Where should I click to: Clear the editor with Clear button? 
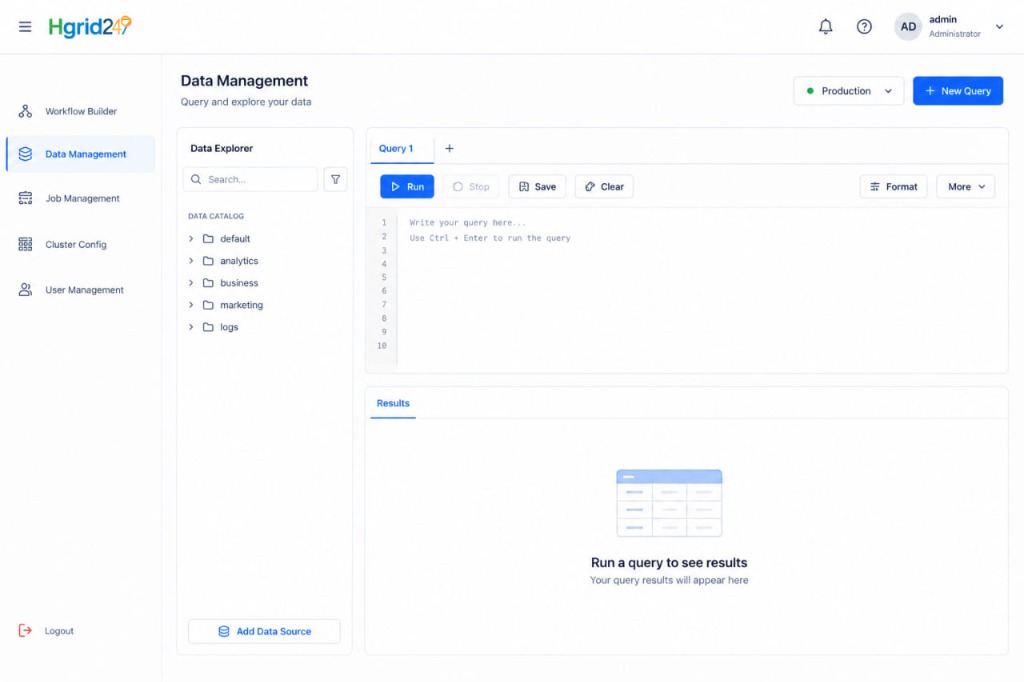point(604,187)
